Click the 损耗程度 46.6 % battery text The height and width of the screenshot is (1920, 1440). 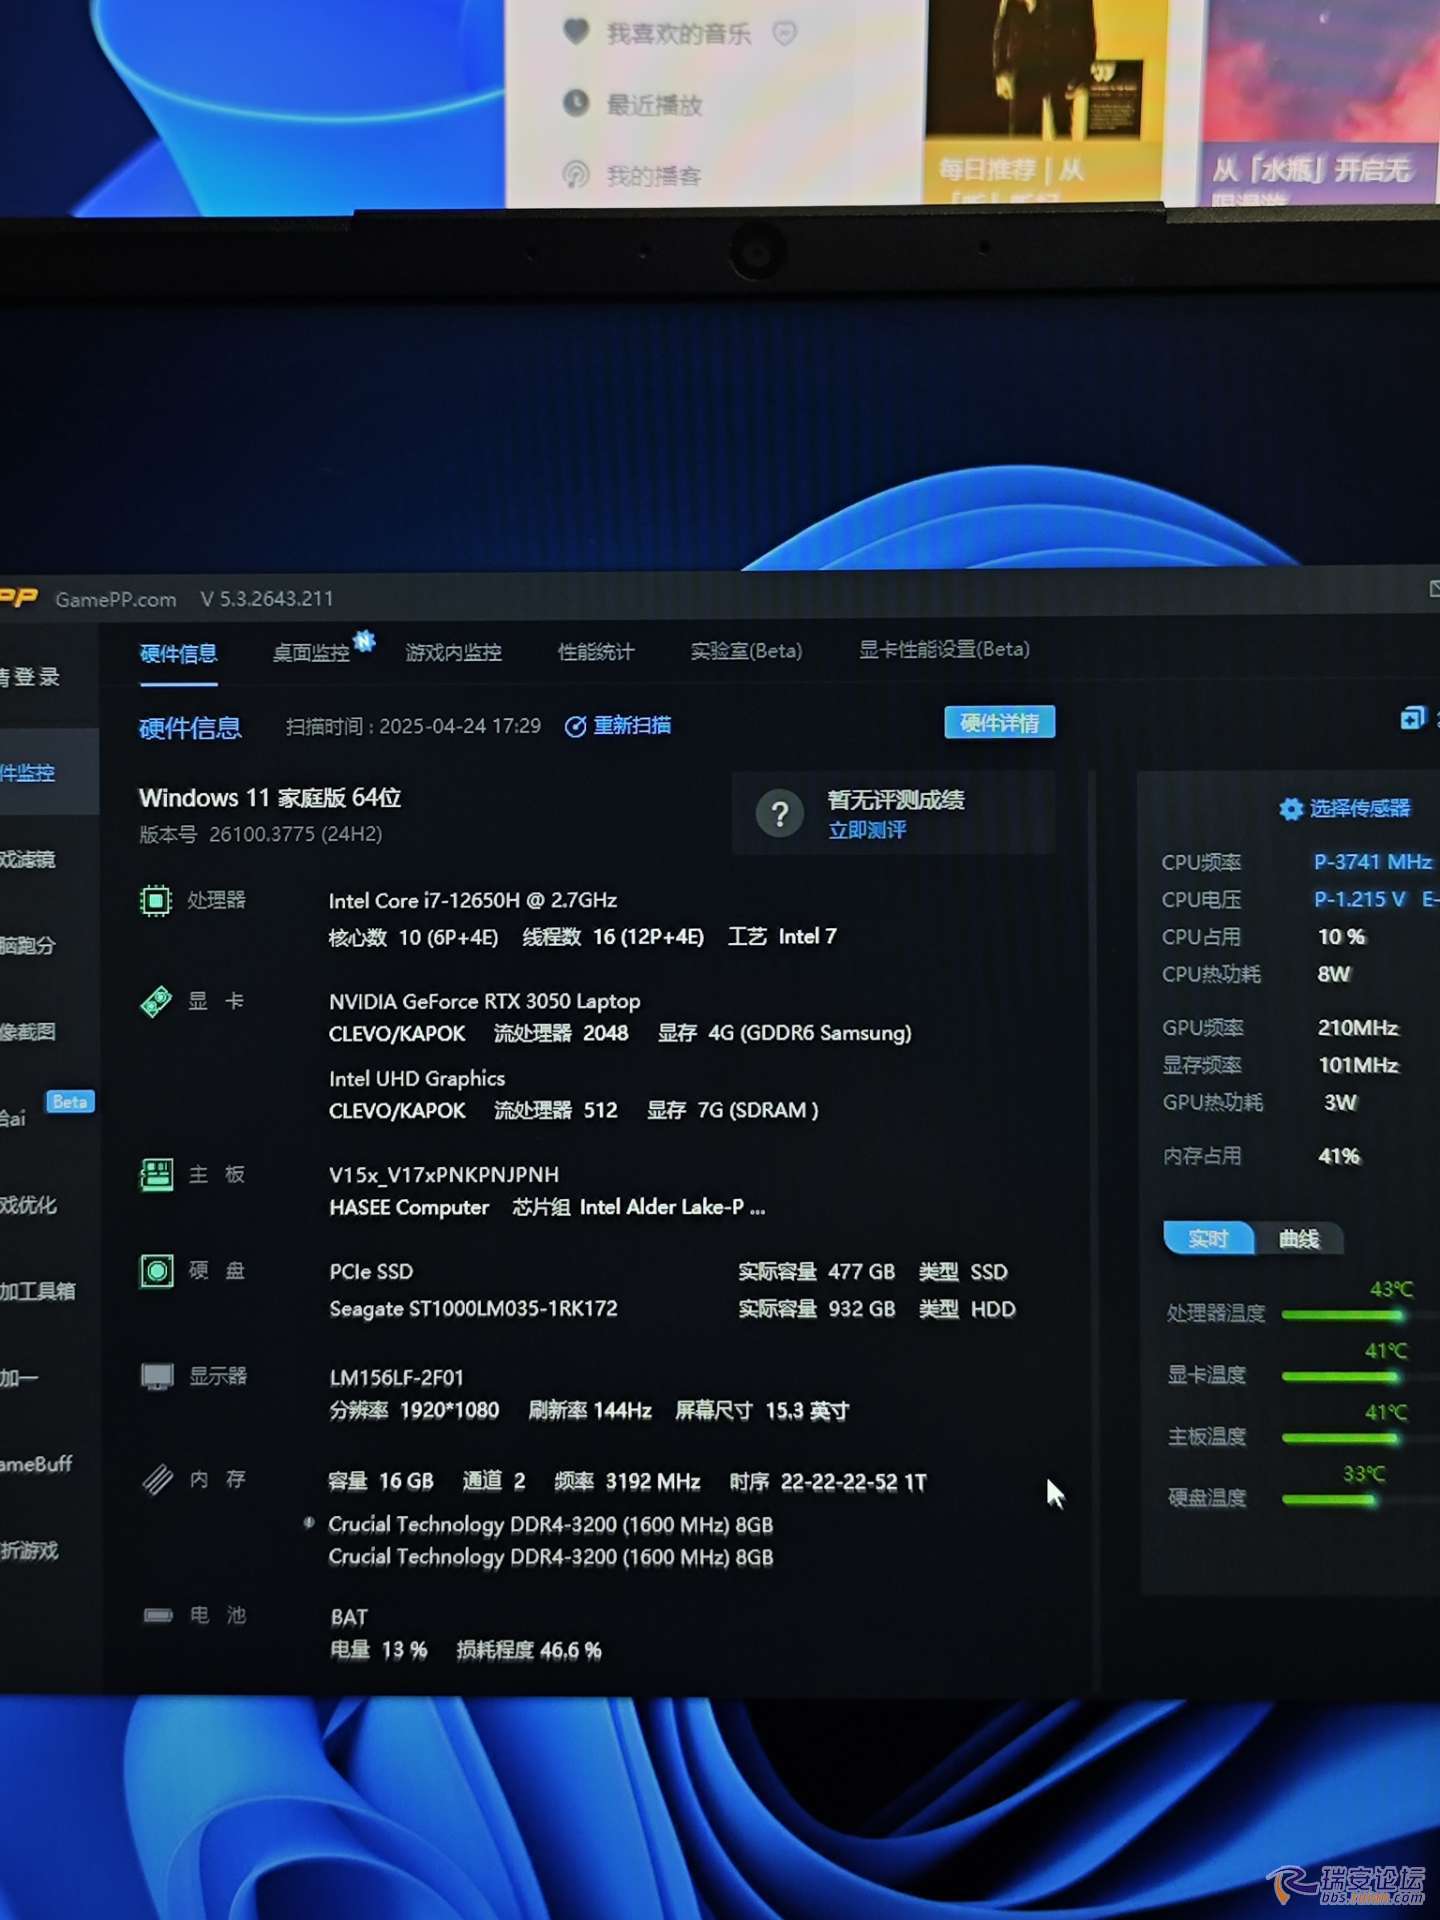(x=529, y=1651)
